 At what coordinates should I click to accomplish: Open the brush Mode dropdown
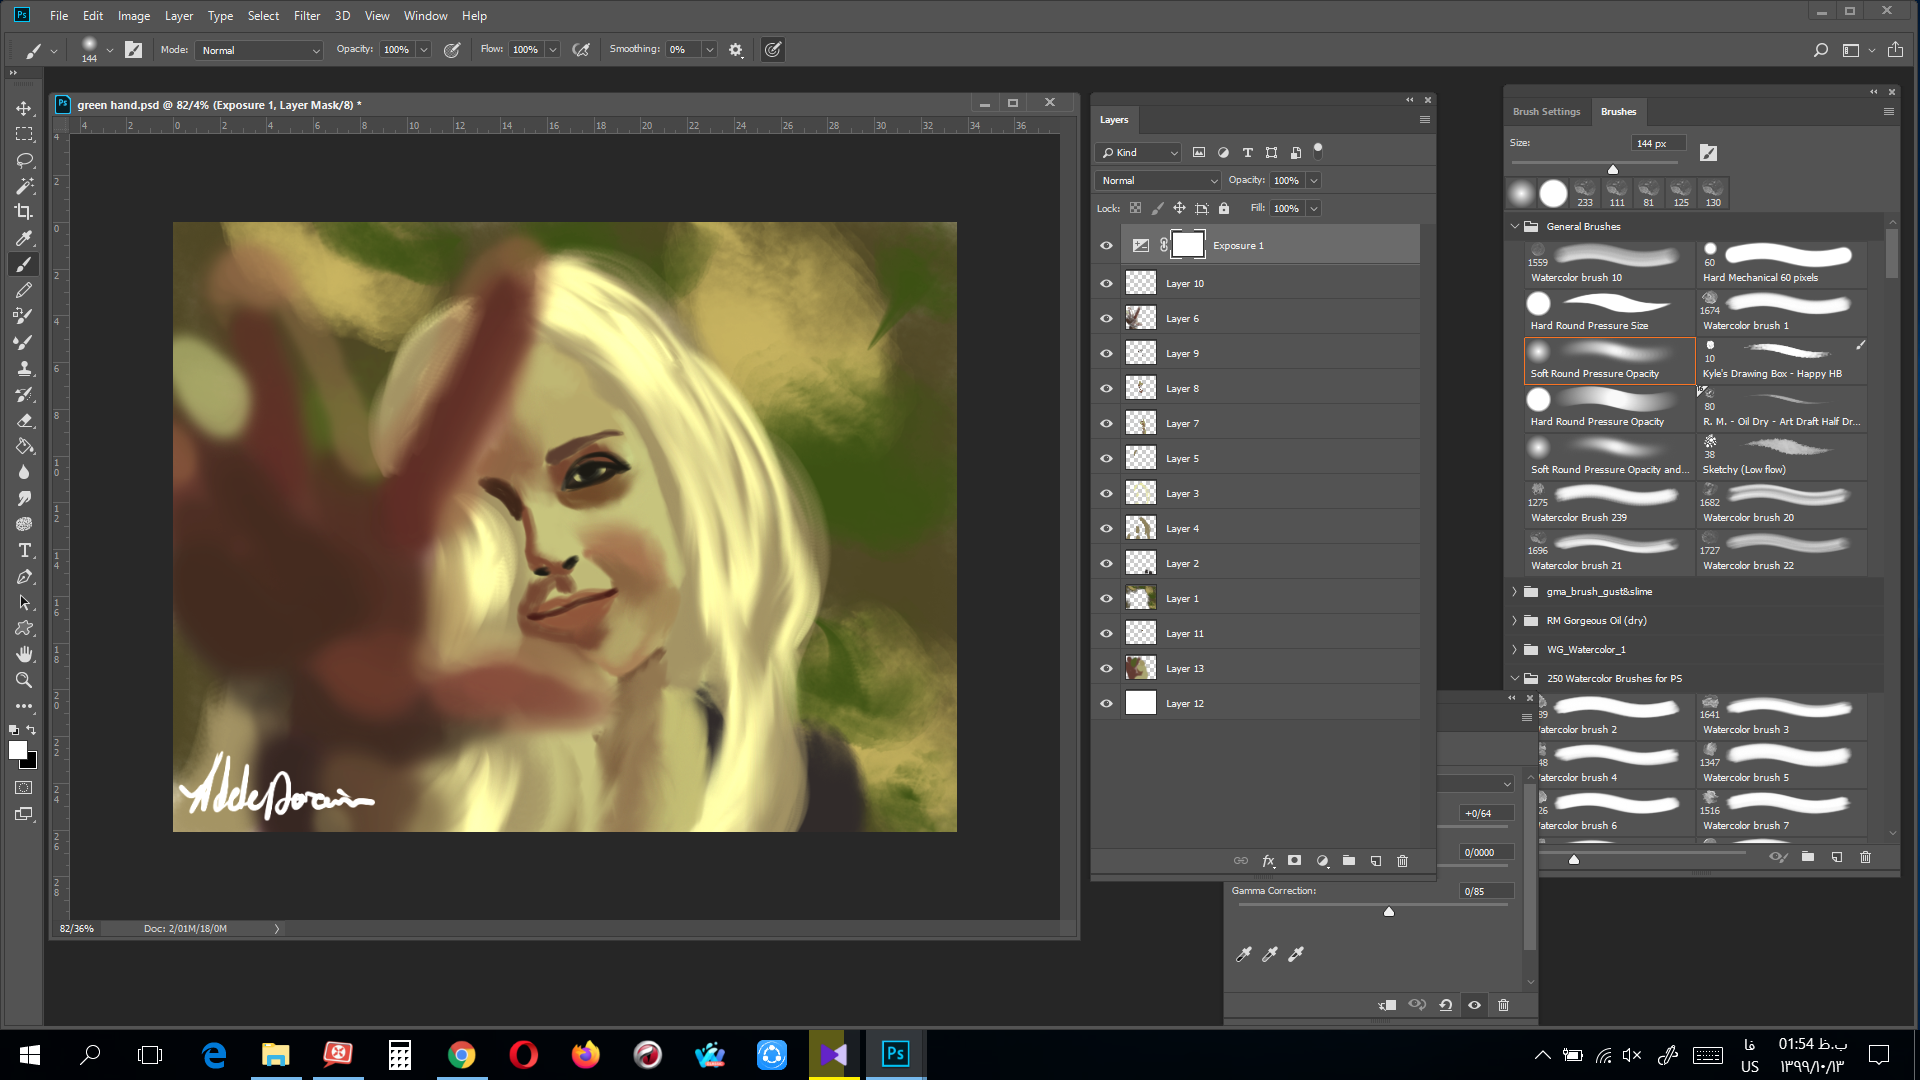coord(259,50)
